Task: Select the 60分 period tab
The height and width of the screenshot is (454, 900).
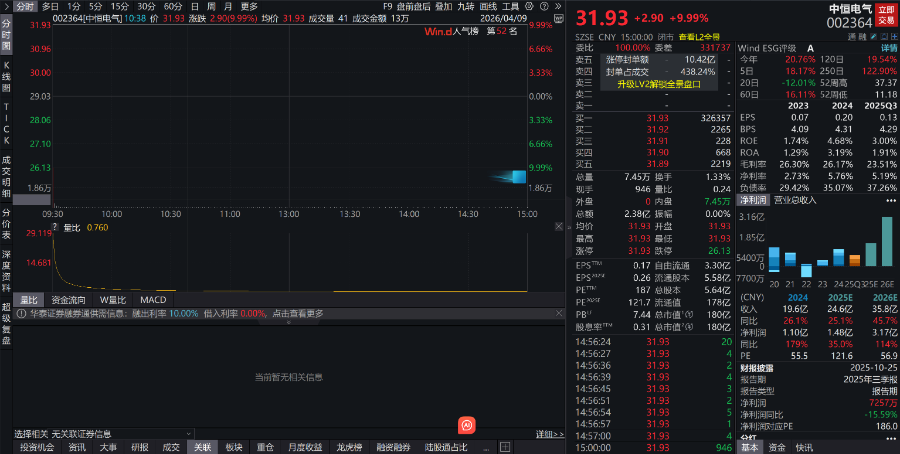Action: (173, 6)
